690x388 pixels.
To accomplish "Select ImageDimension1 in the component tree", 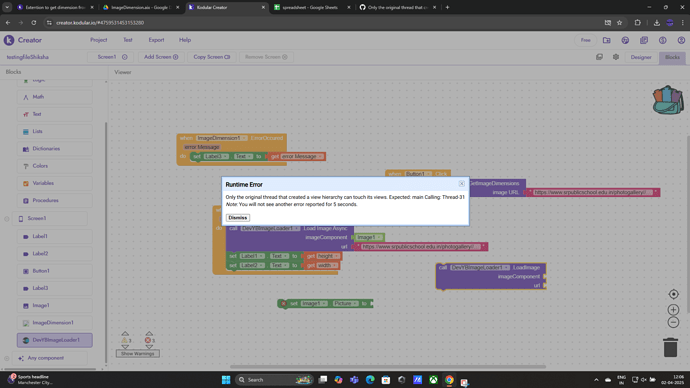I will pyautogui.click(x=55, y=322).
